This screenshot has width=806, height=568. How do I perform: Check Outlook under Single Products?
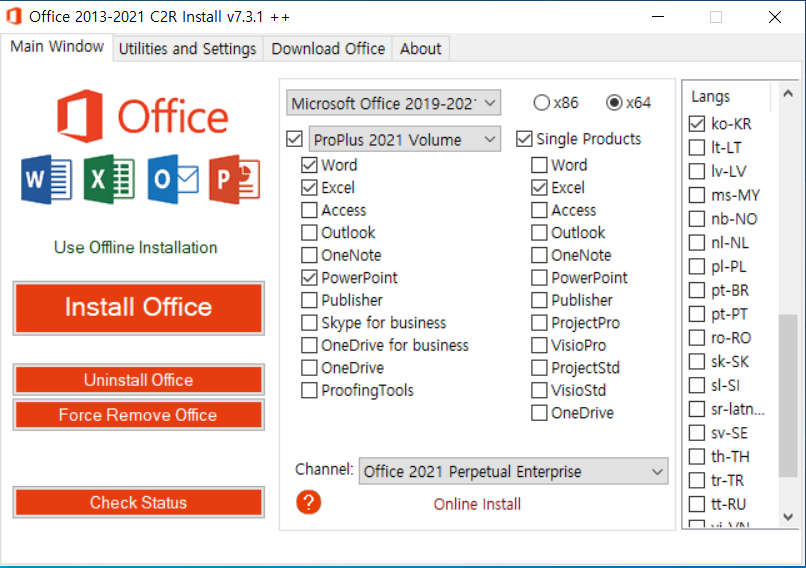539,233
